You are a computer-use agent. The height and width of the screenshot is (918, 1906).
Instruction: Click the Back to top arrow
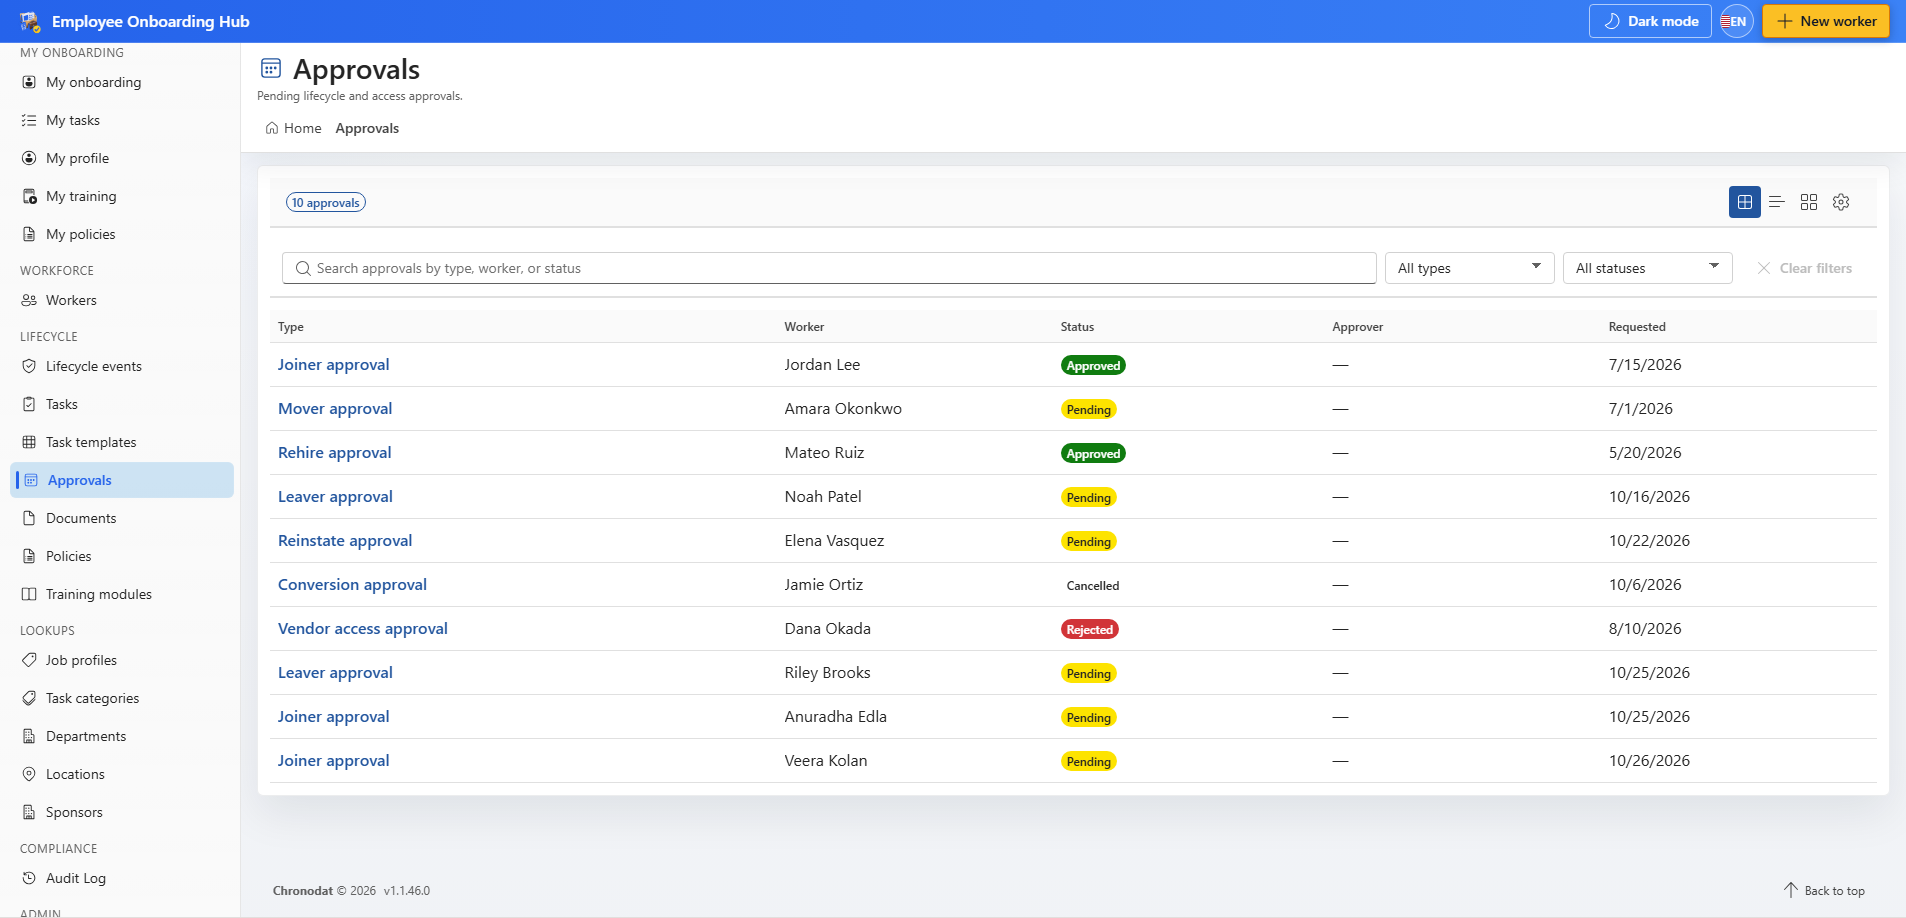pyautogui.click(x=1790, y=890)
